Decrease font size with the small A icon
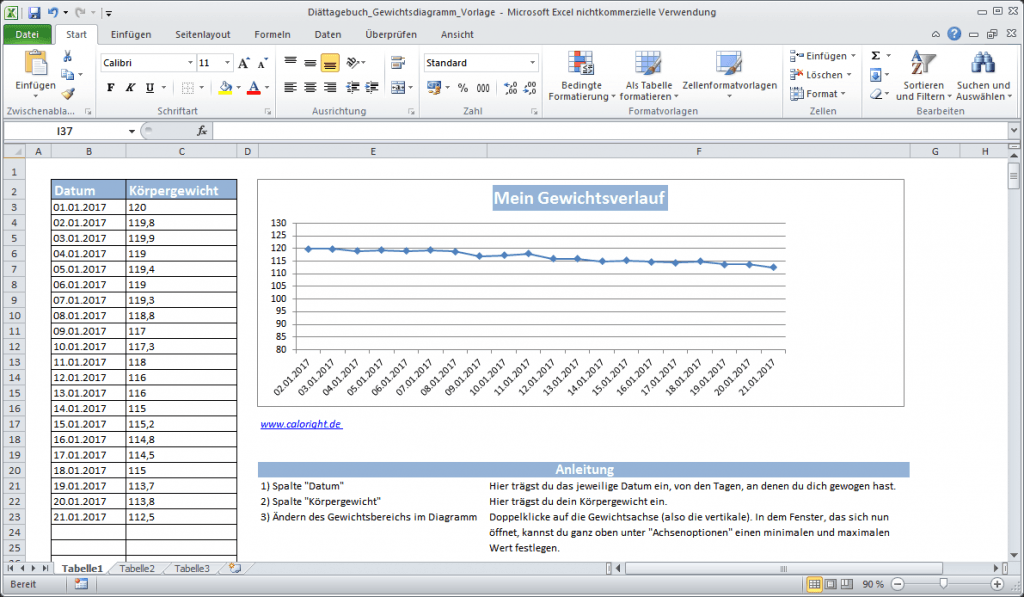 click(x=263, y=63)
